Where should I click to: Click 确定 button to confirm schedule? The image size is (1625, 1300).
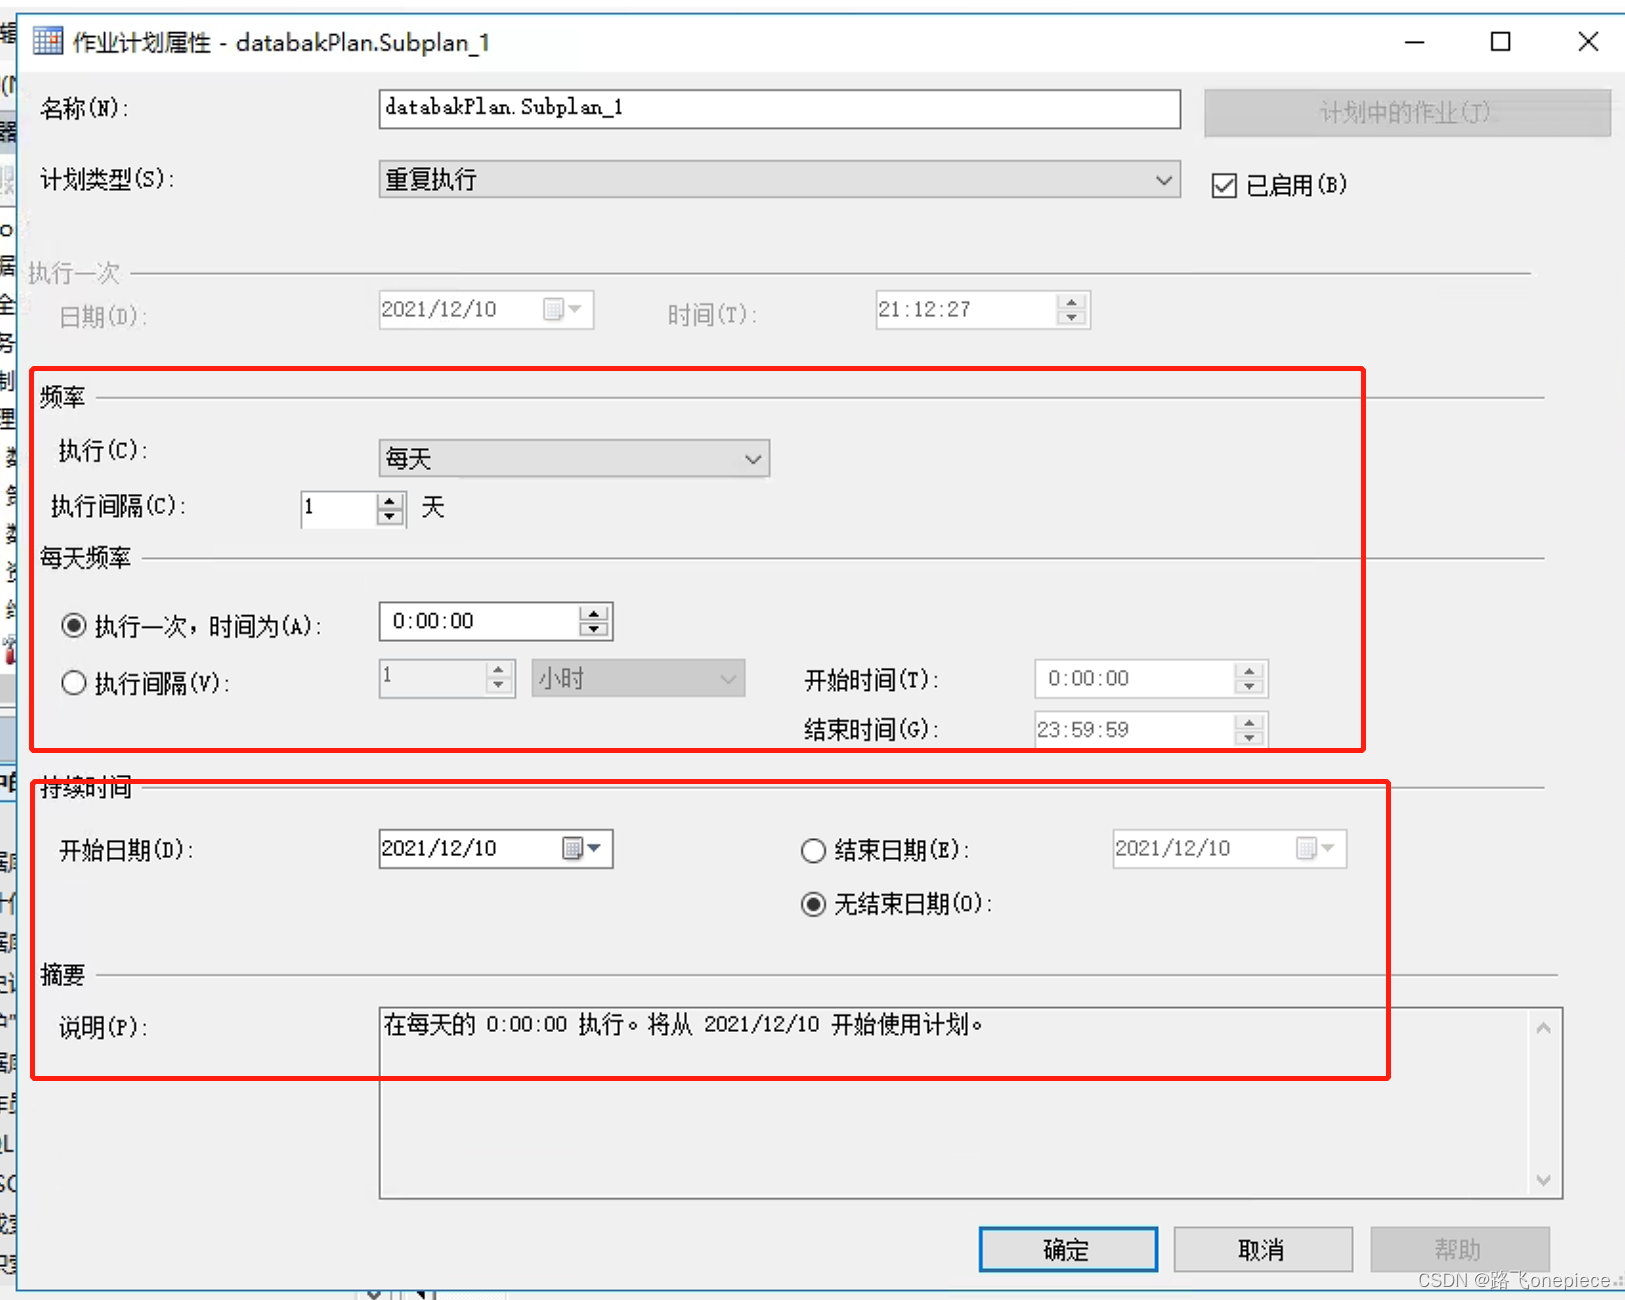[x=1068, y=1250]
